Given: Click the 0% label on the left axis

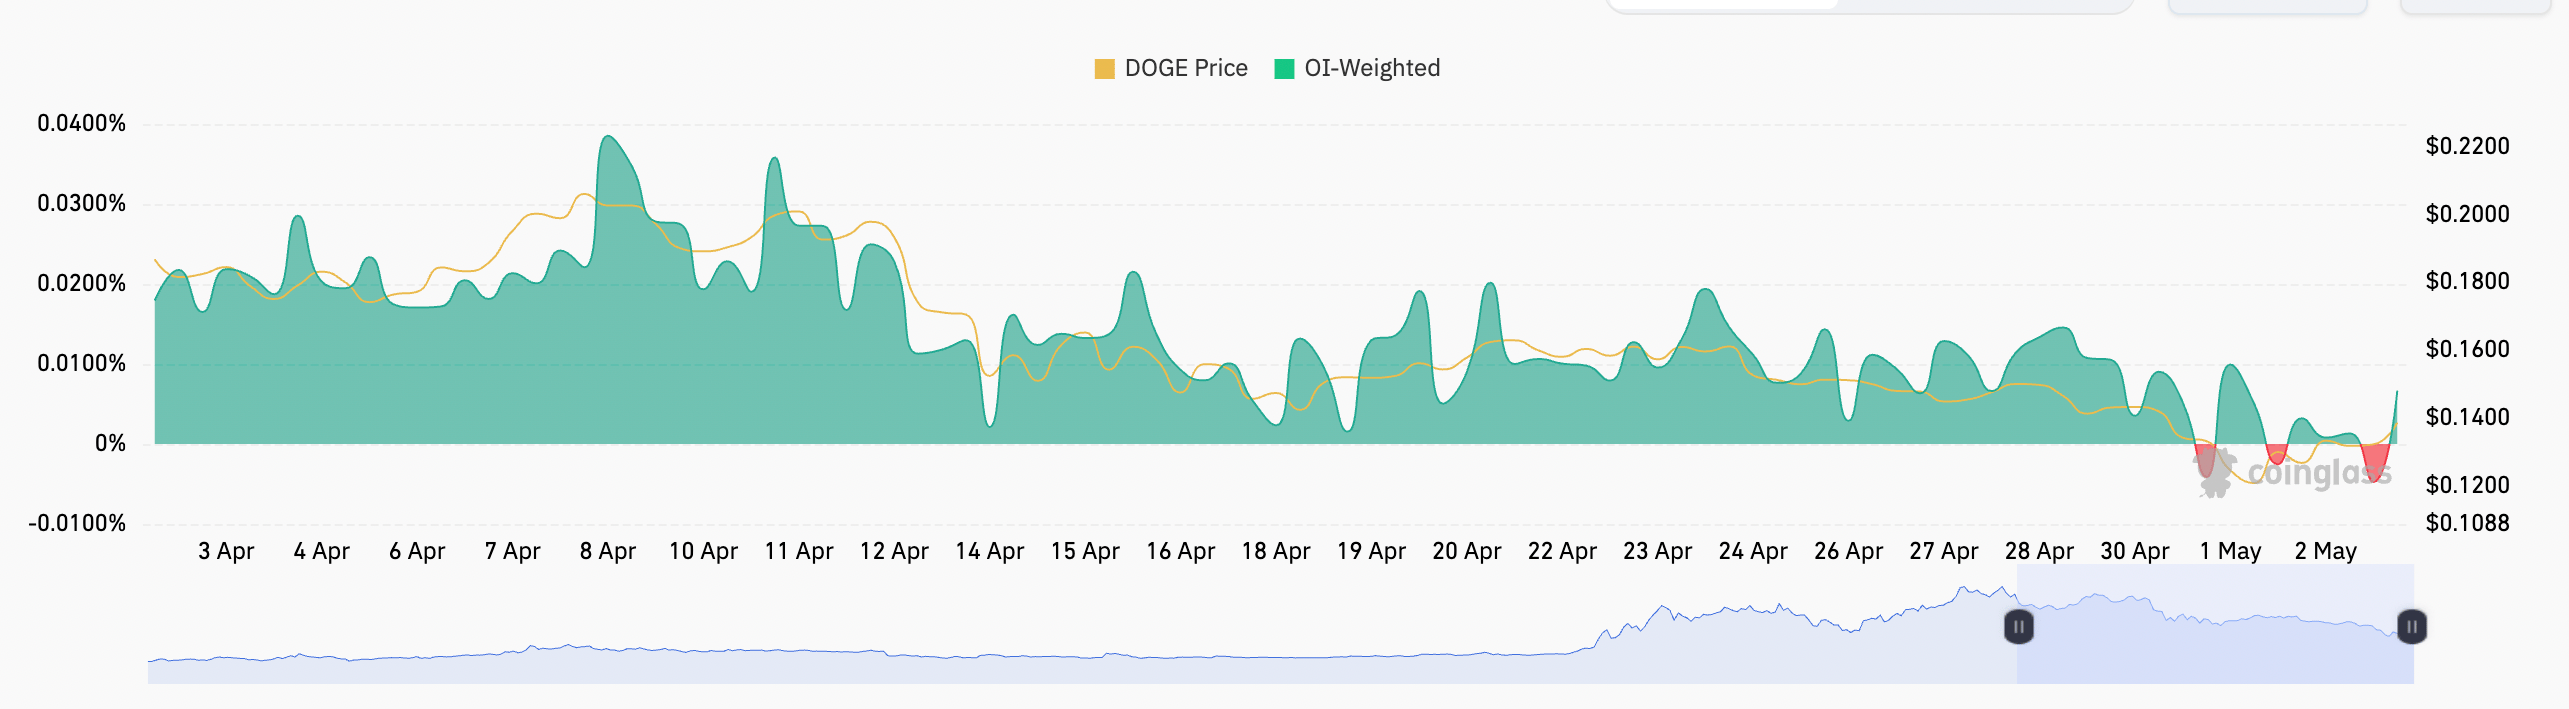Looking at the screenshot, I should coord(110,443).
